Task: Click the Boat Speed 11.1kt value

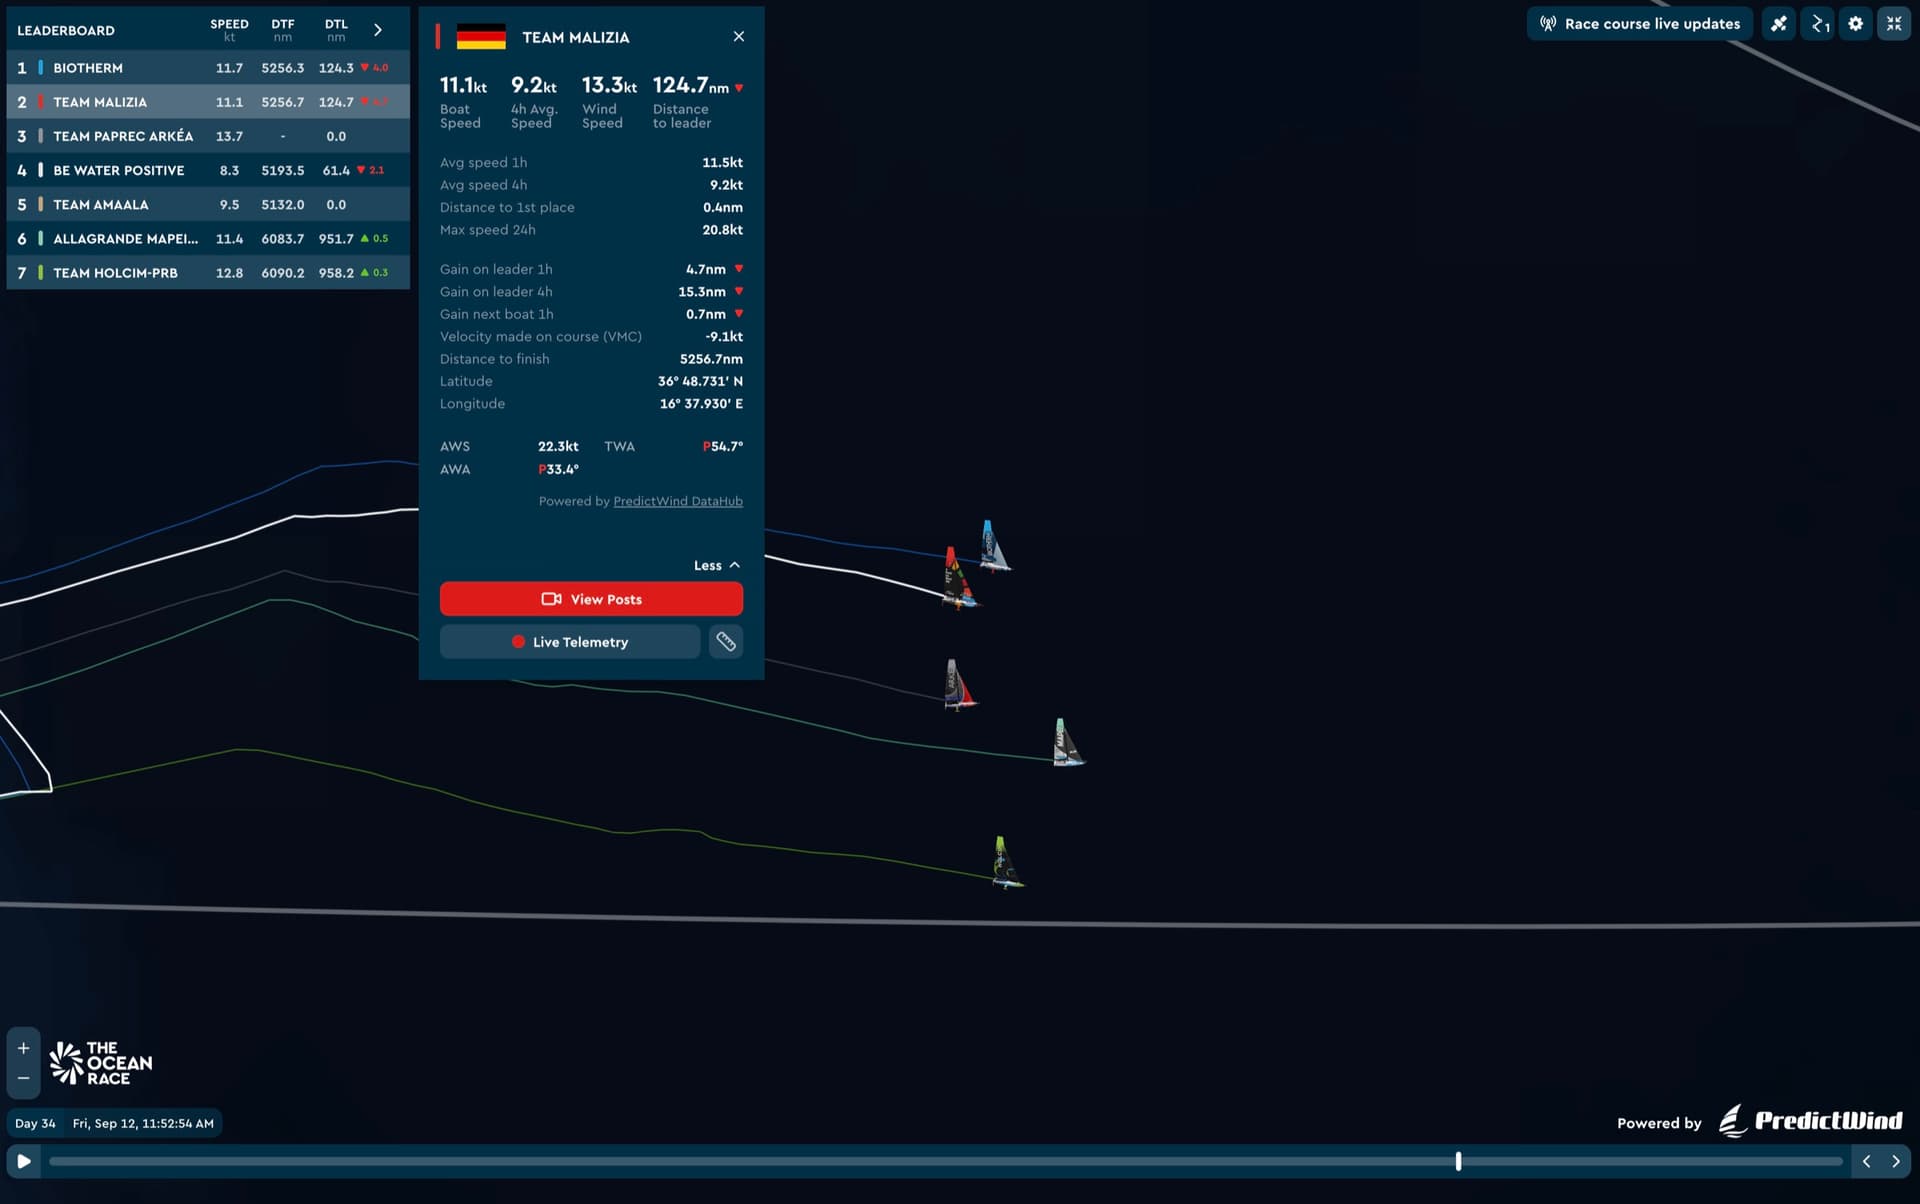Action: 463,86
